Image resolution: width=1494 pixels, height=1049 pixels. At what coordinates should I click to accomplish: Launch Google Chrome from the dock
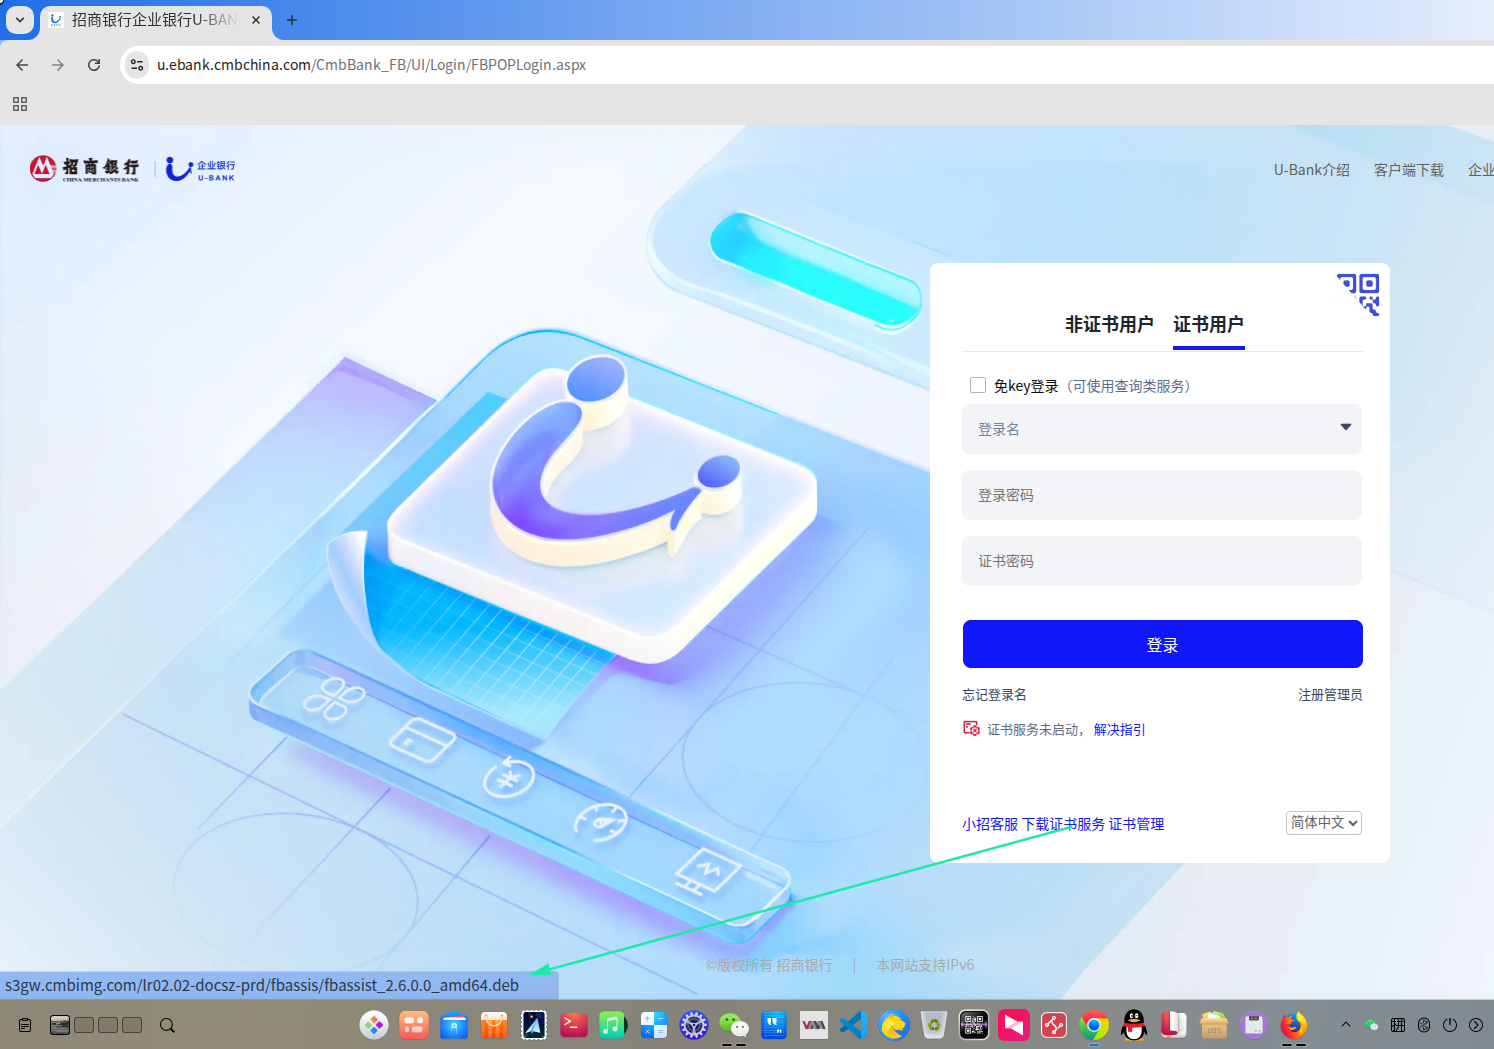click(x=1094, y=1025)
